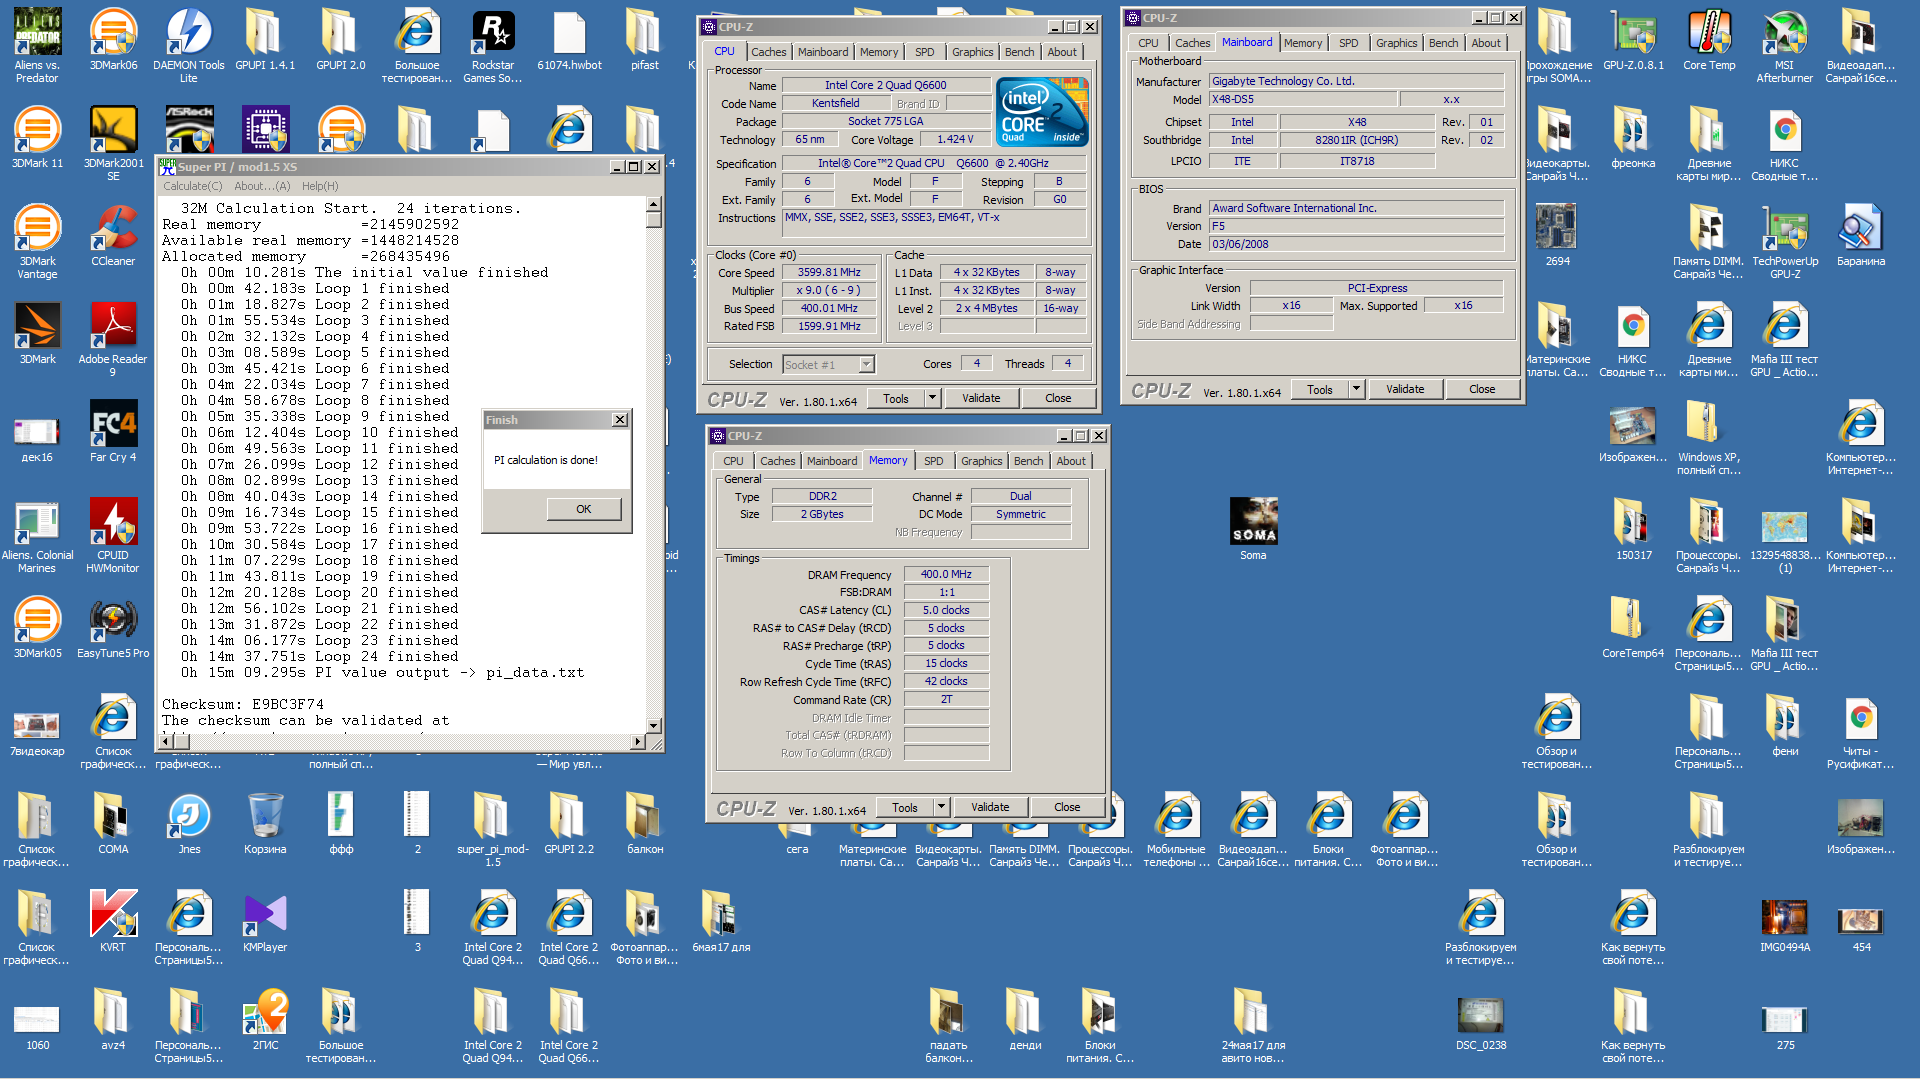Close the Finish dialog with X
Viewport: 1920px width, 1080px height.
(x=620, y=420)
